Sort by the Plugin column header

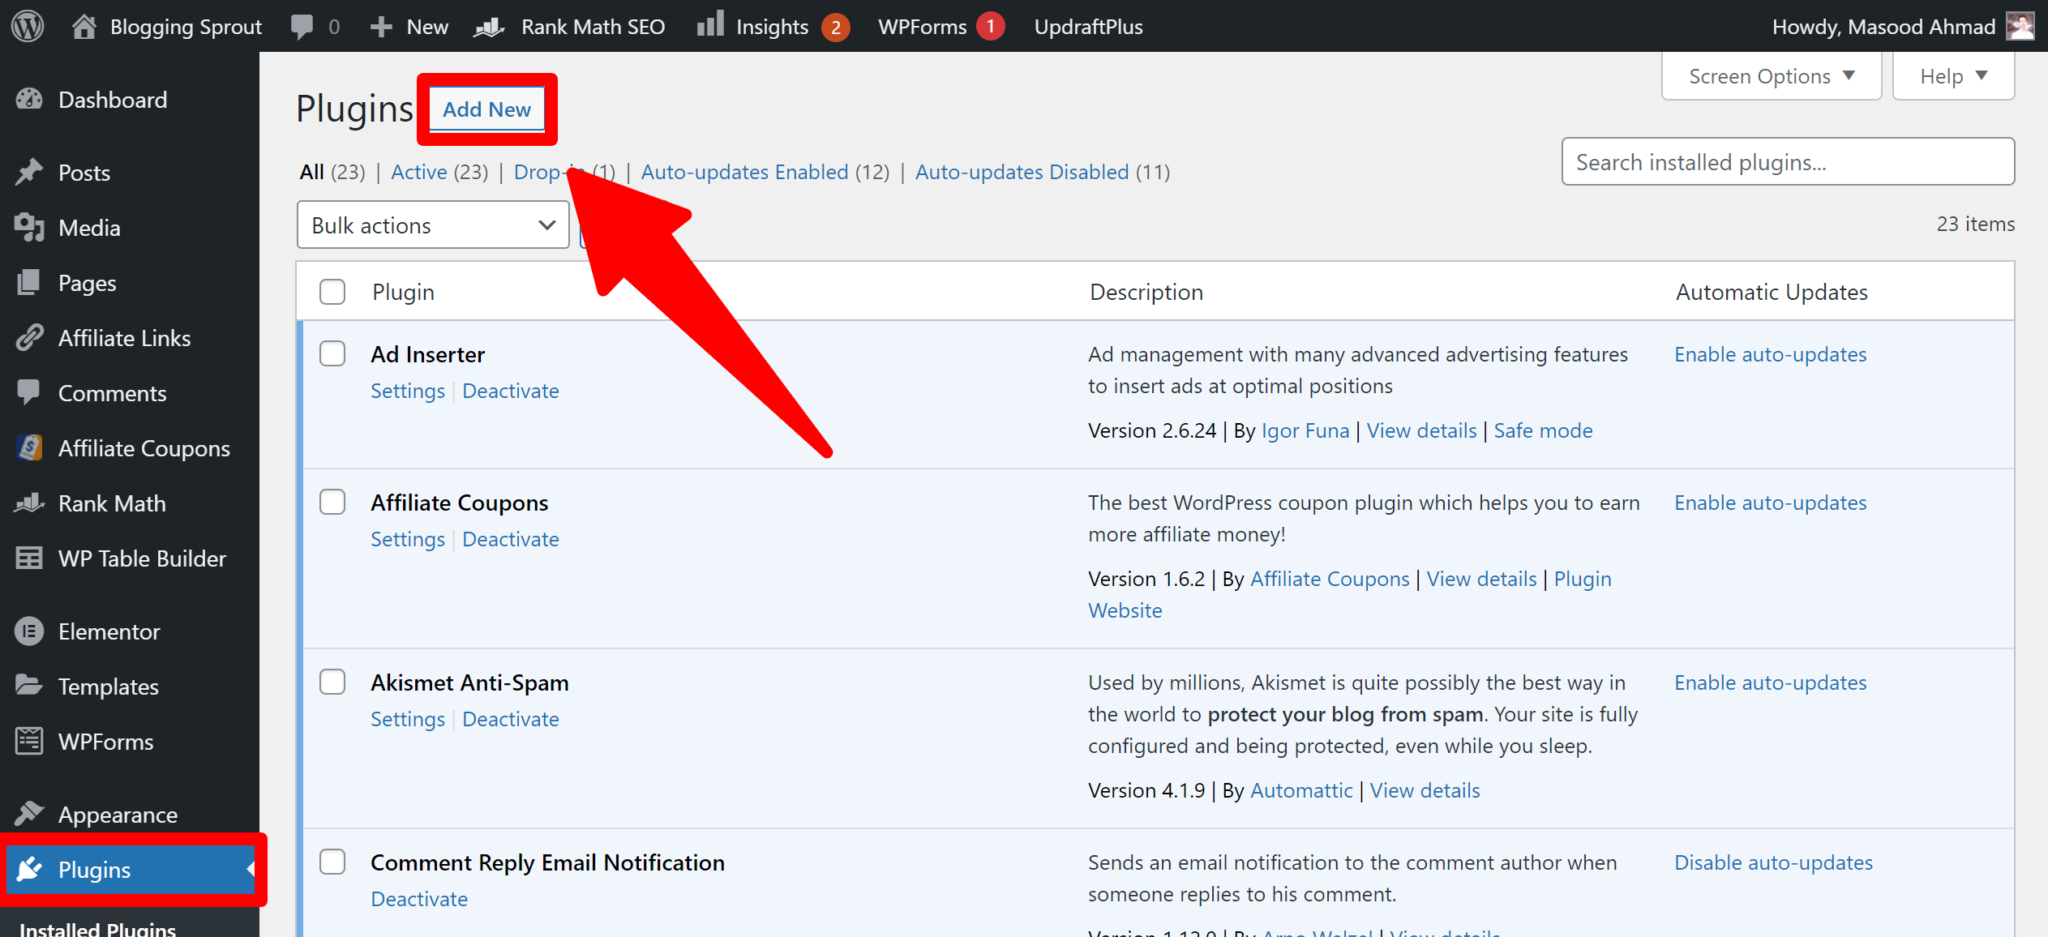tap(403, 292)
